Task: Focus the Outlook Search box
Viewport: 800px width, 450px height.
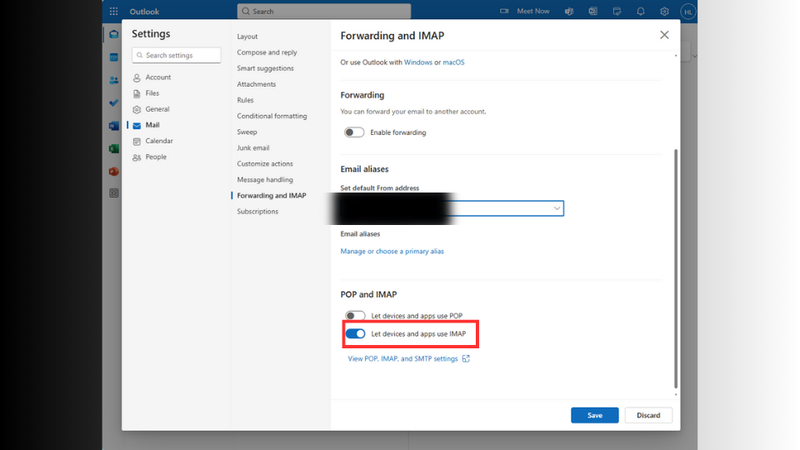Action: pos(324,11)
